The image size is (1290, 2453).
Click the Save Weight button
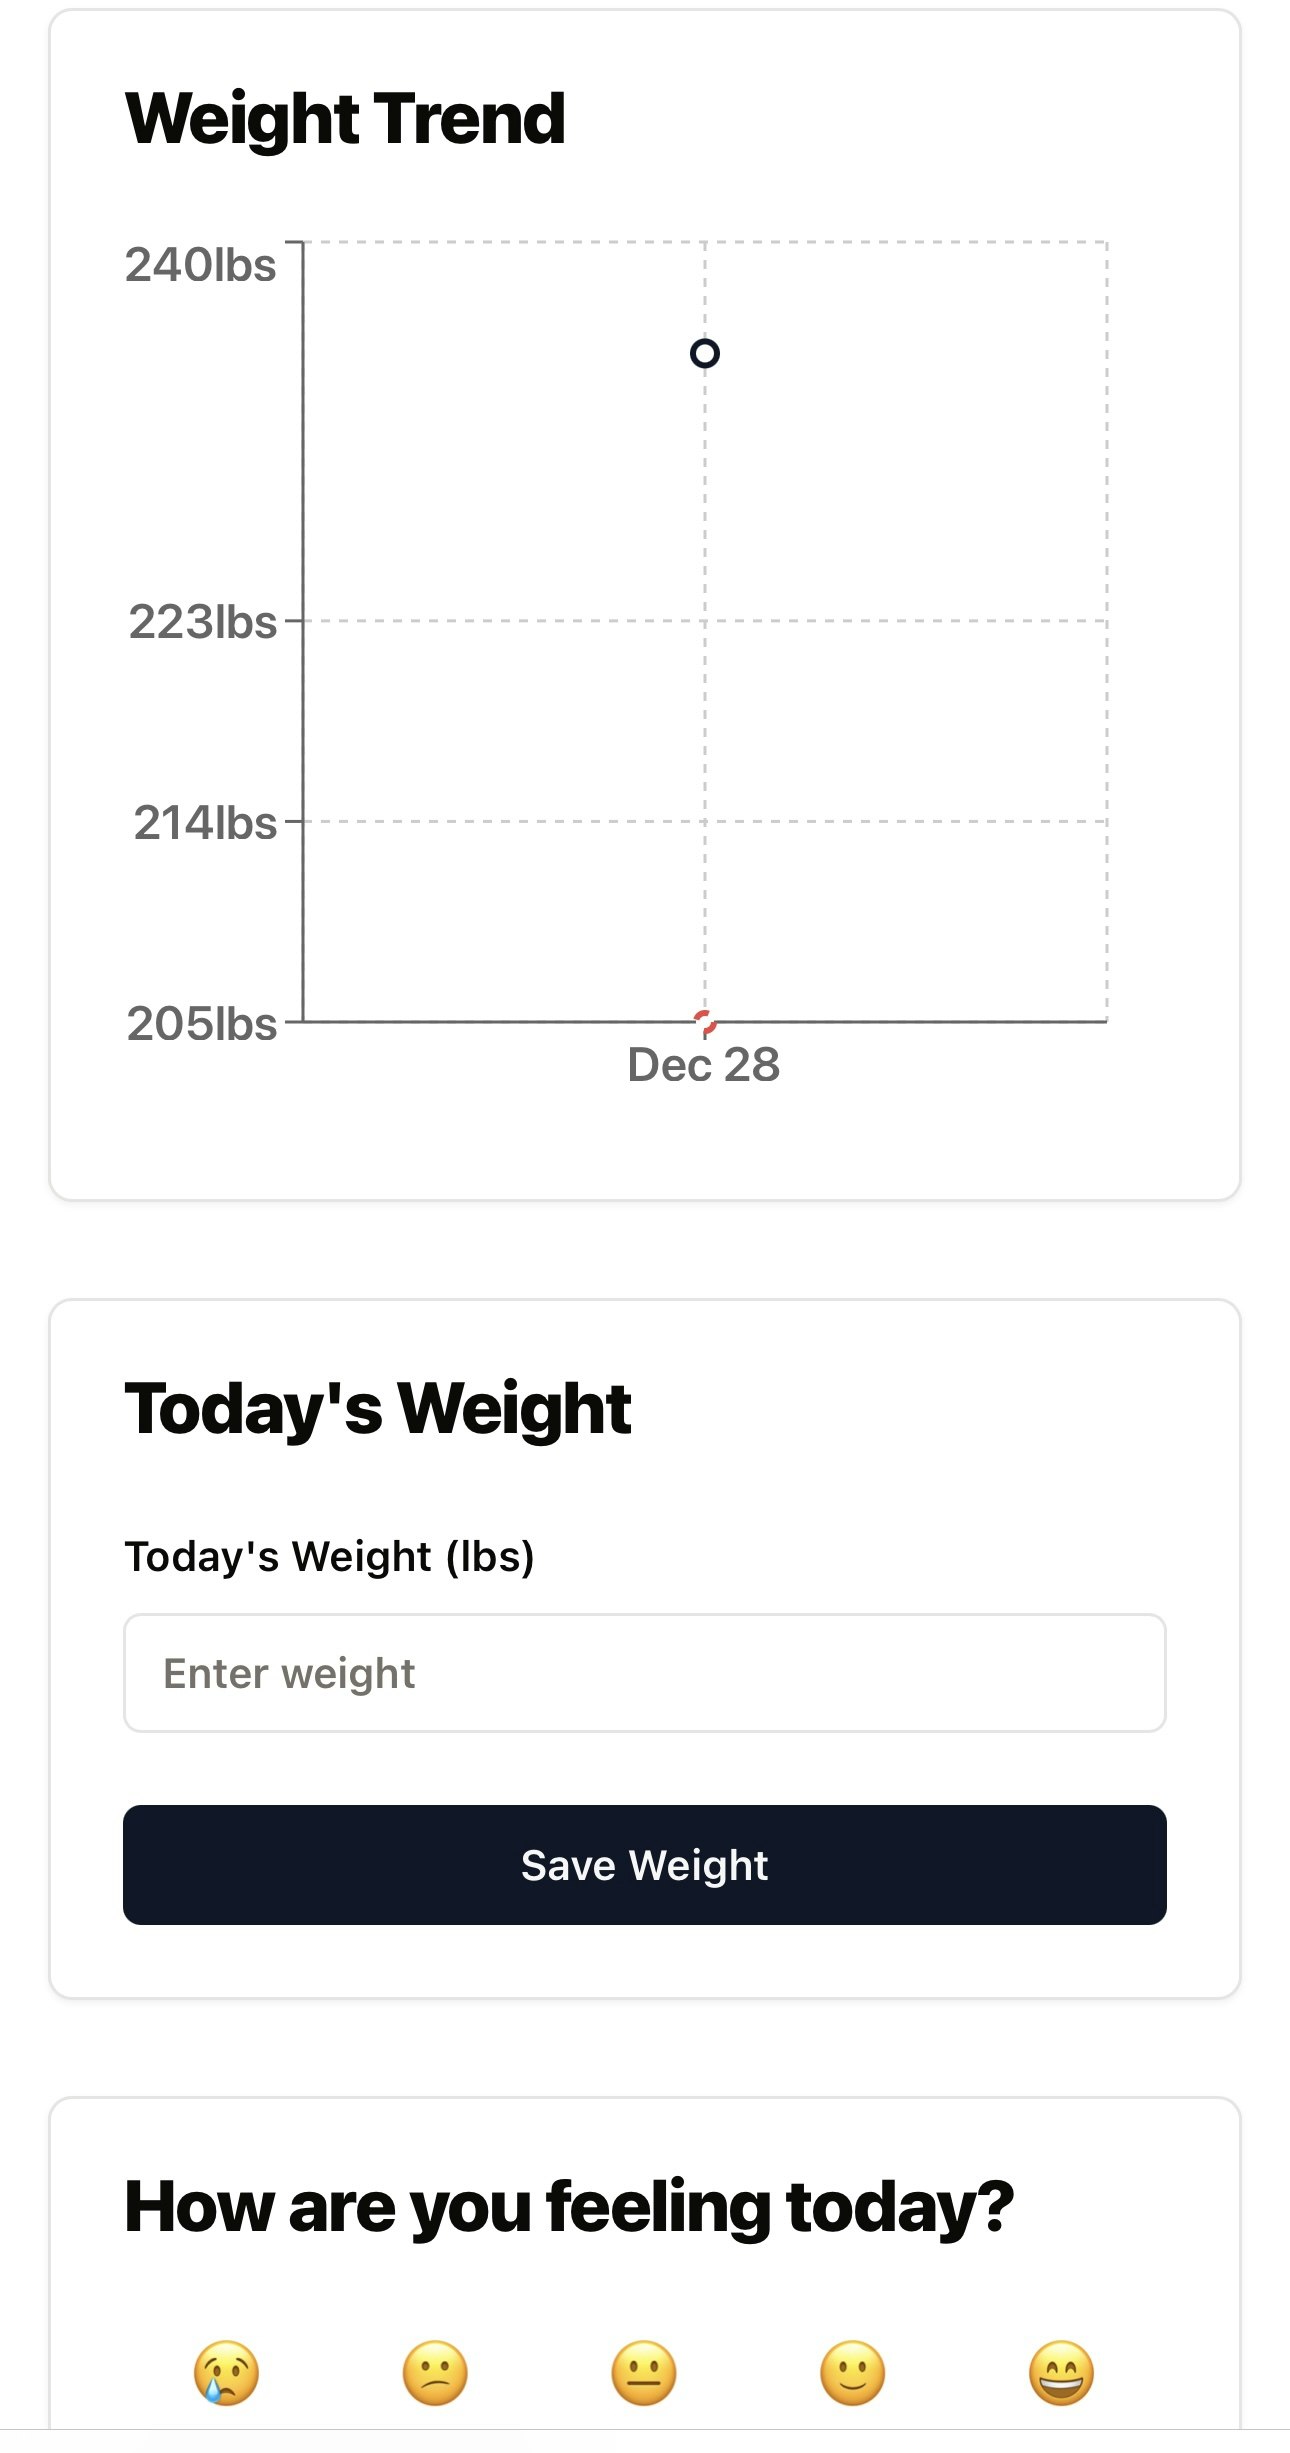pos(645,1865)
